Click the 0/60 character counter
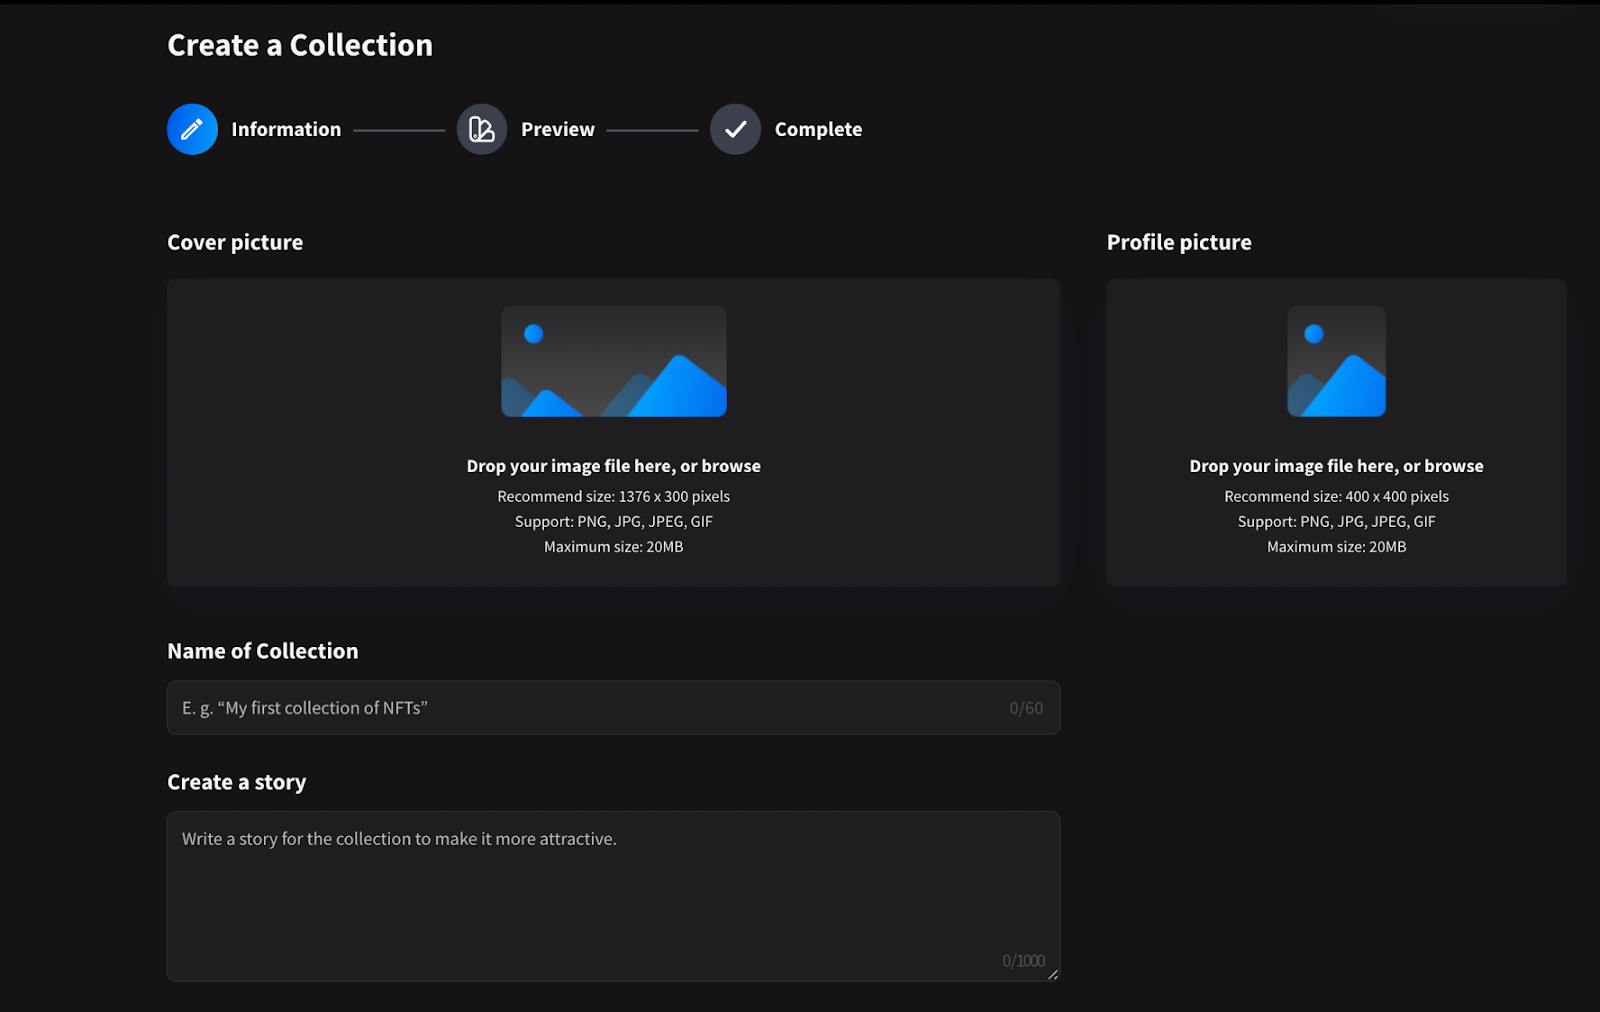 [1026, 708]
